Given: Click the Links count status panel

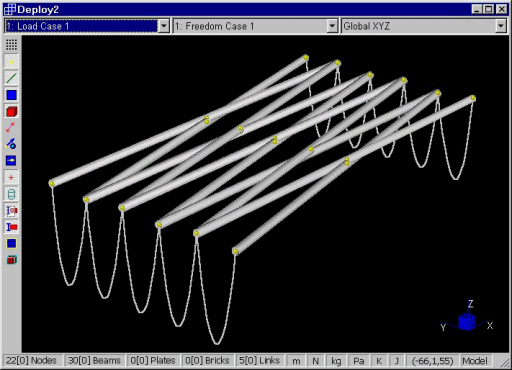Looking at the screenshot, I should [260, 361].
